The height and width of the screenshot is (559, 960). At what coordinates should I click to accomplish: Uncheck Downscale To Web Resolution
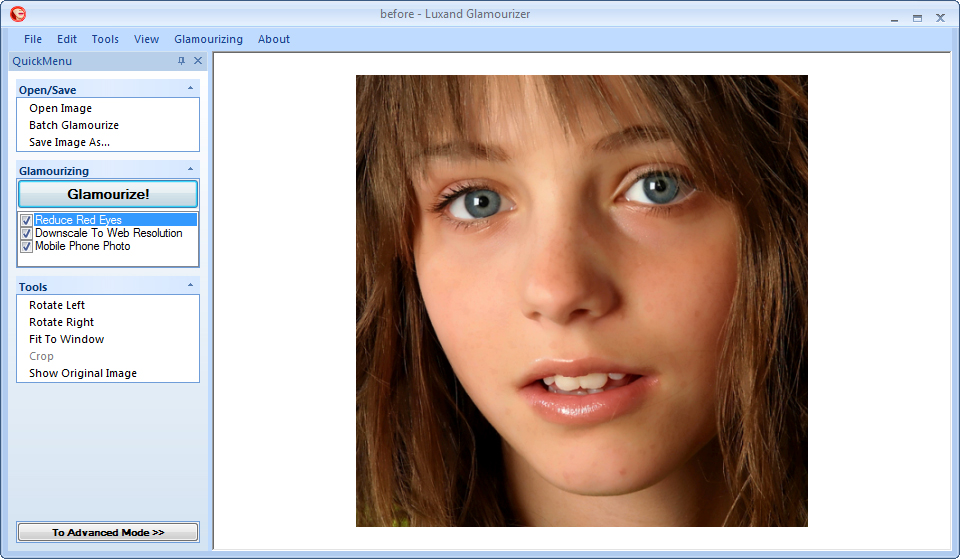(27, 233)
